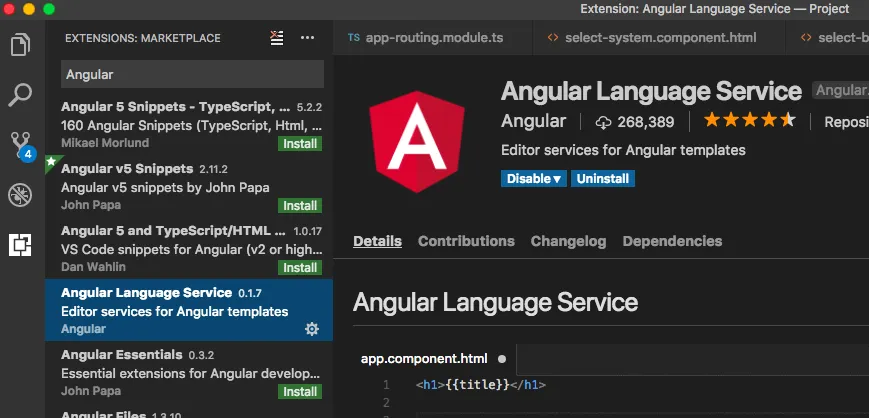Select the Extensions view icon
Screen dimensions: 869x418
tap(21, 244)
